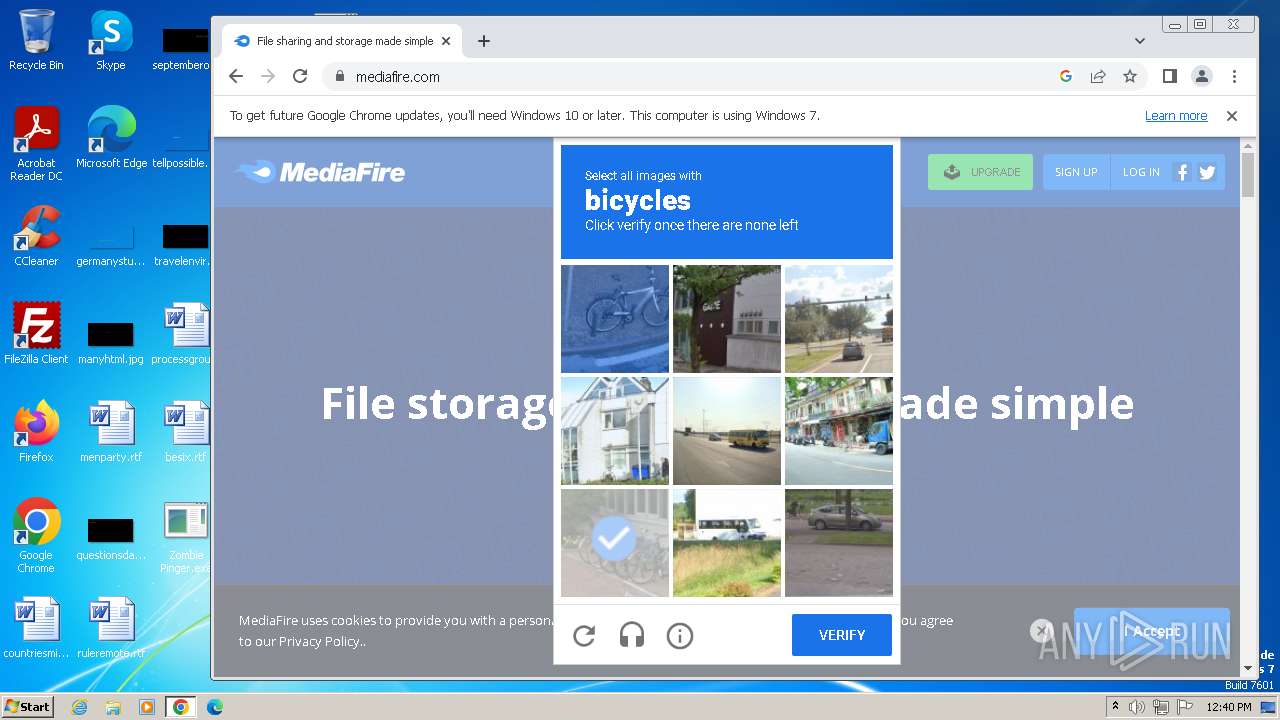1280x720 pixels.
Task: Click the MediaFire logo
Action: coord(320,172)
